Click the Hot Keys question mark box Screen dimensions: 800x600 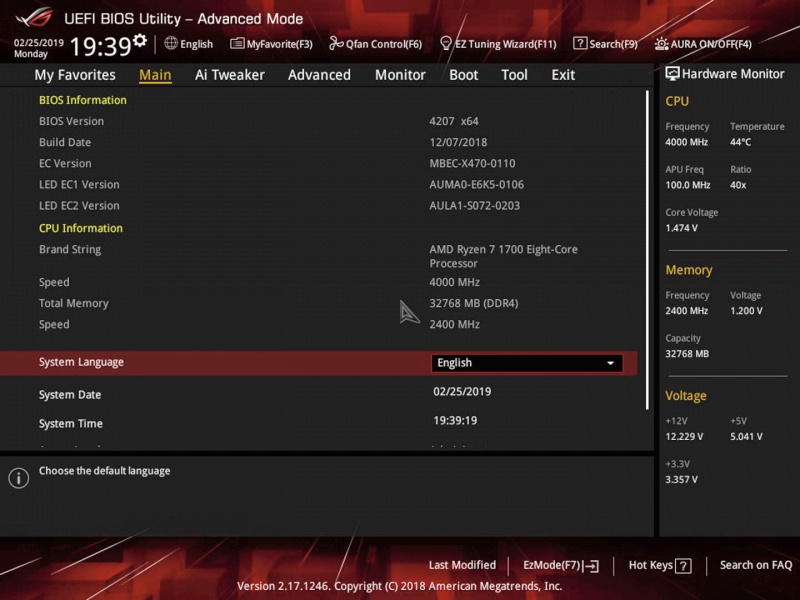click(683, 566)
